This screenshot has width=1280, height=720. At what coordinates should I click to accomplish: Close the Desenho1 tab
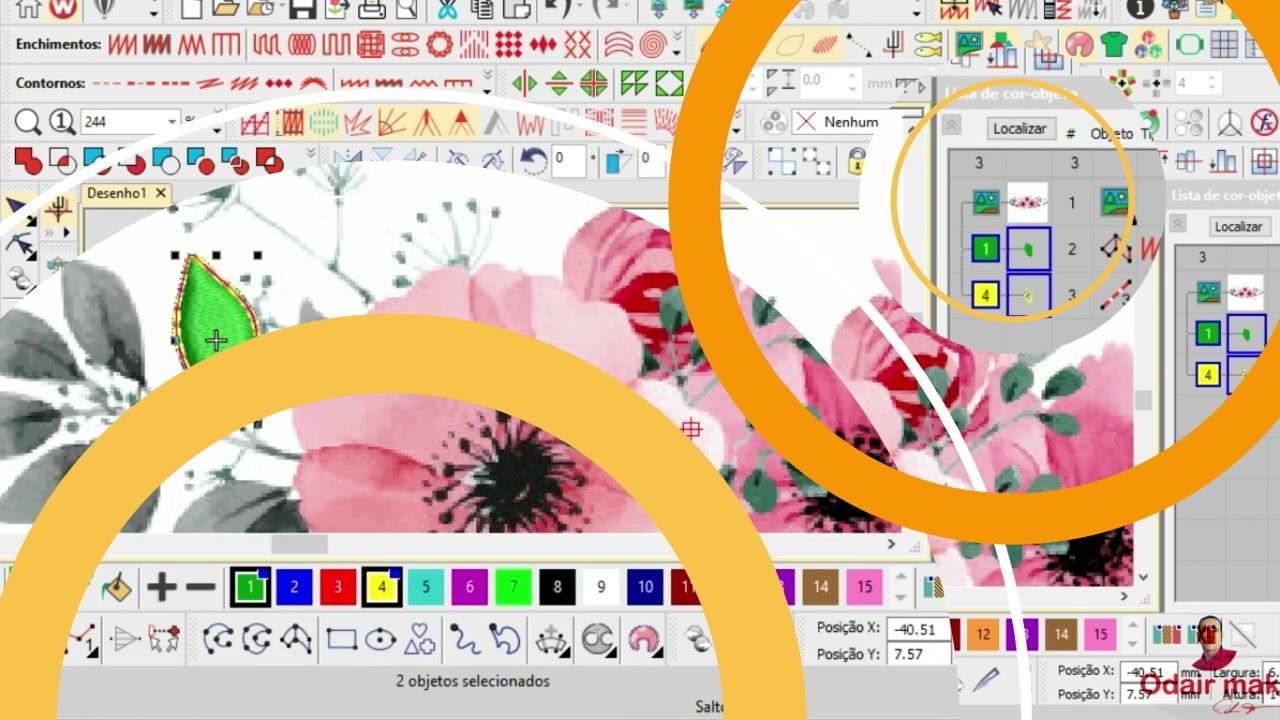point(161,193)
